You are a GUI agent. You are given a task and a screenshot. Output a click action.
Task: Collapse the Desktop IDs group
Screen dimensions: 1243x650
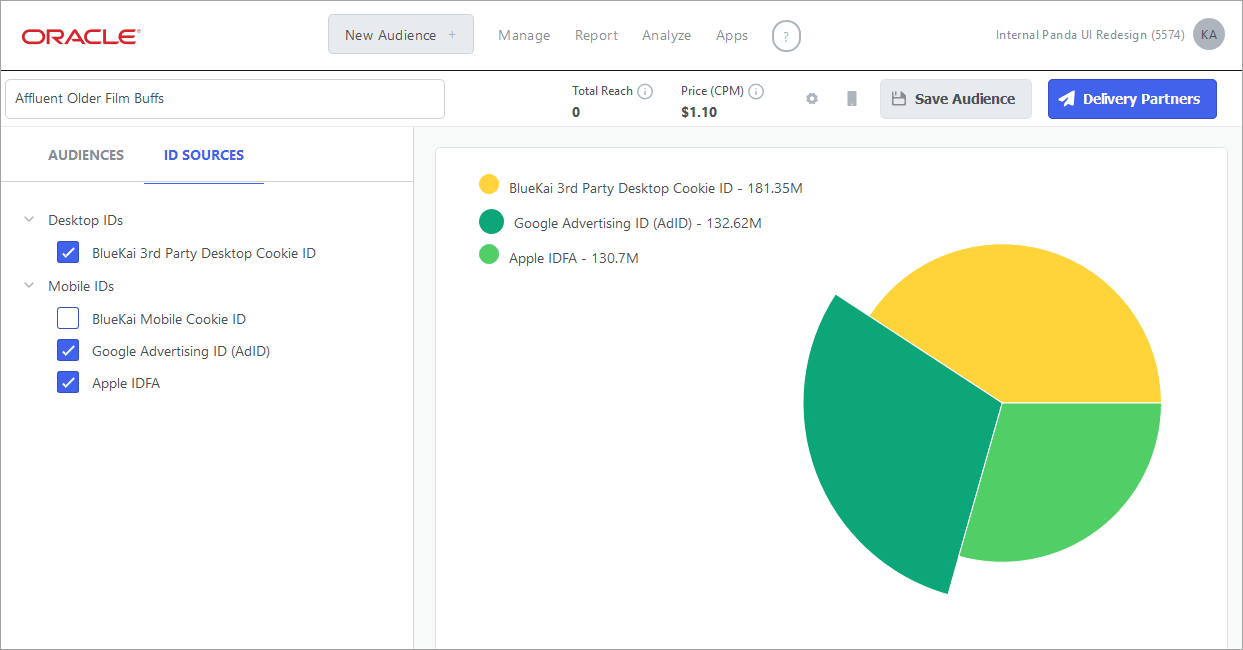coord(28,220)
